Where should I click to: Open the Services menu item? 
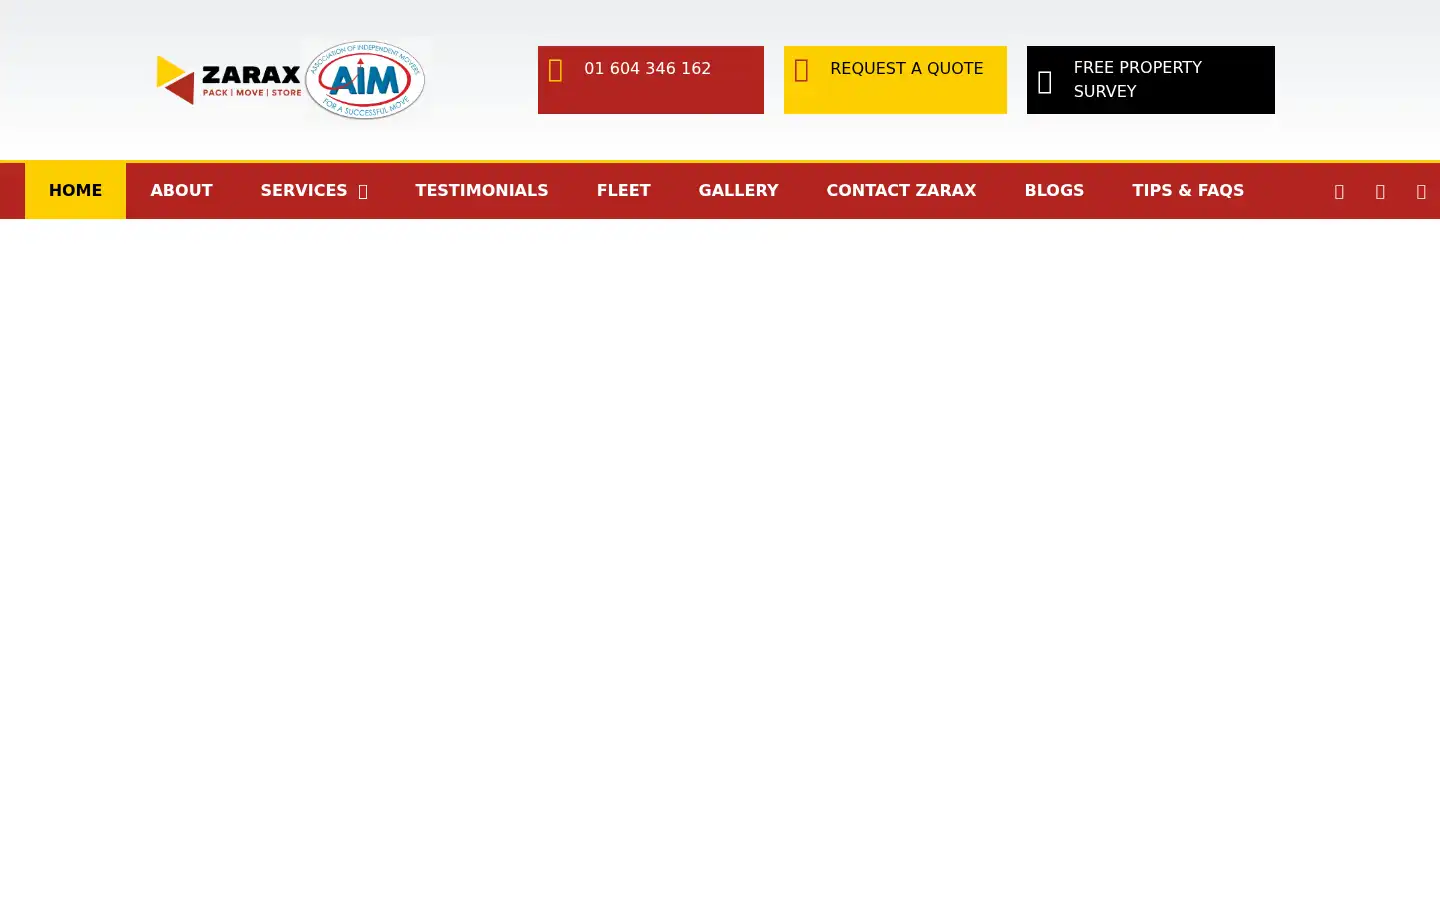coord(303,190)
